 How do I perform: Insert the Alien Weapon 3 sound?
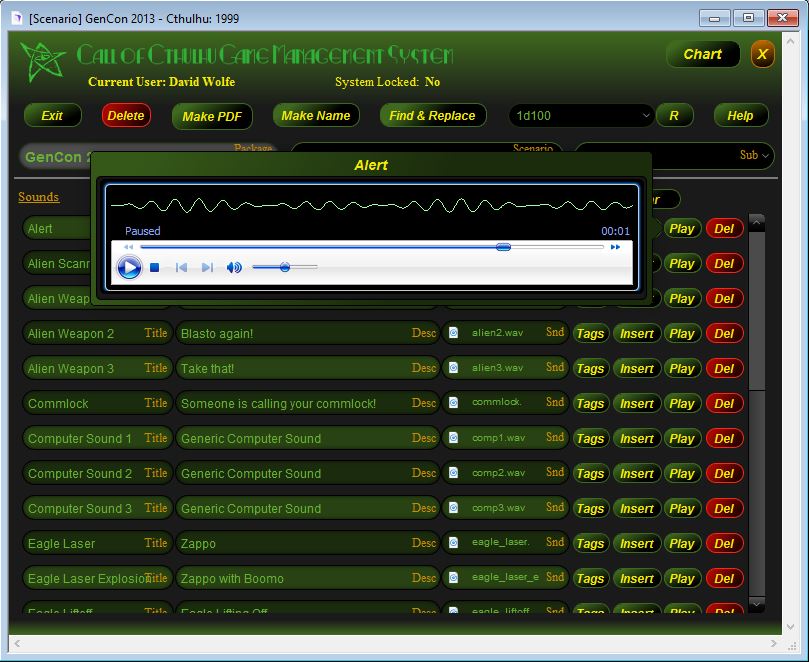637,368
